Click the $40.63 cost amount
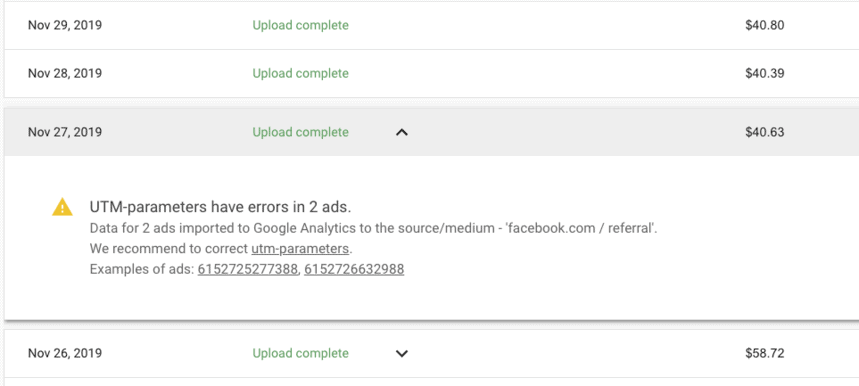Viewport: 859px width, 386px height. pyautogui.click(x=765, y=132)
